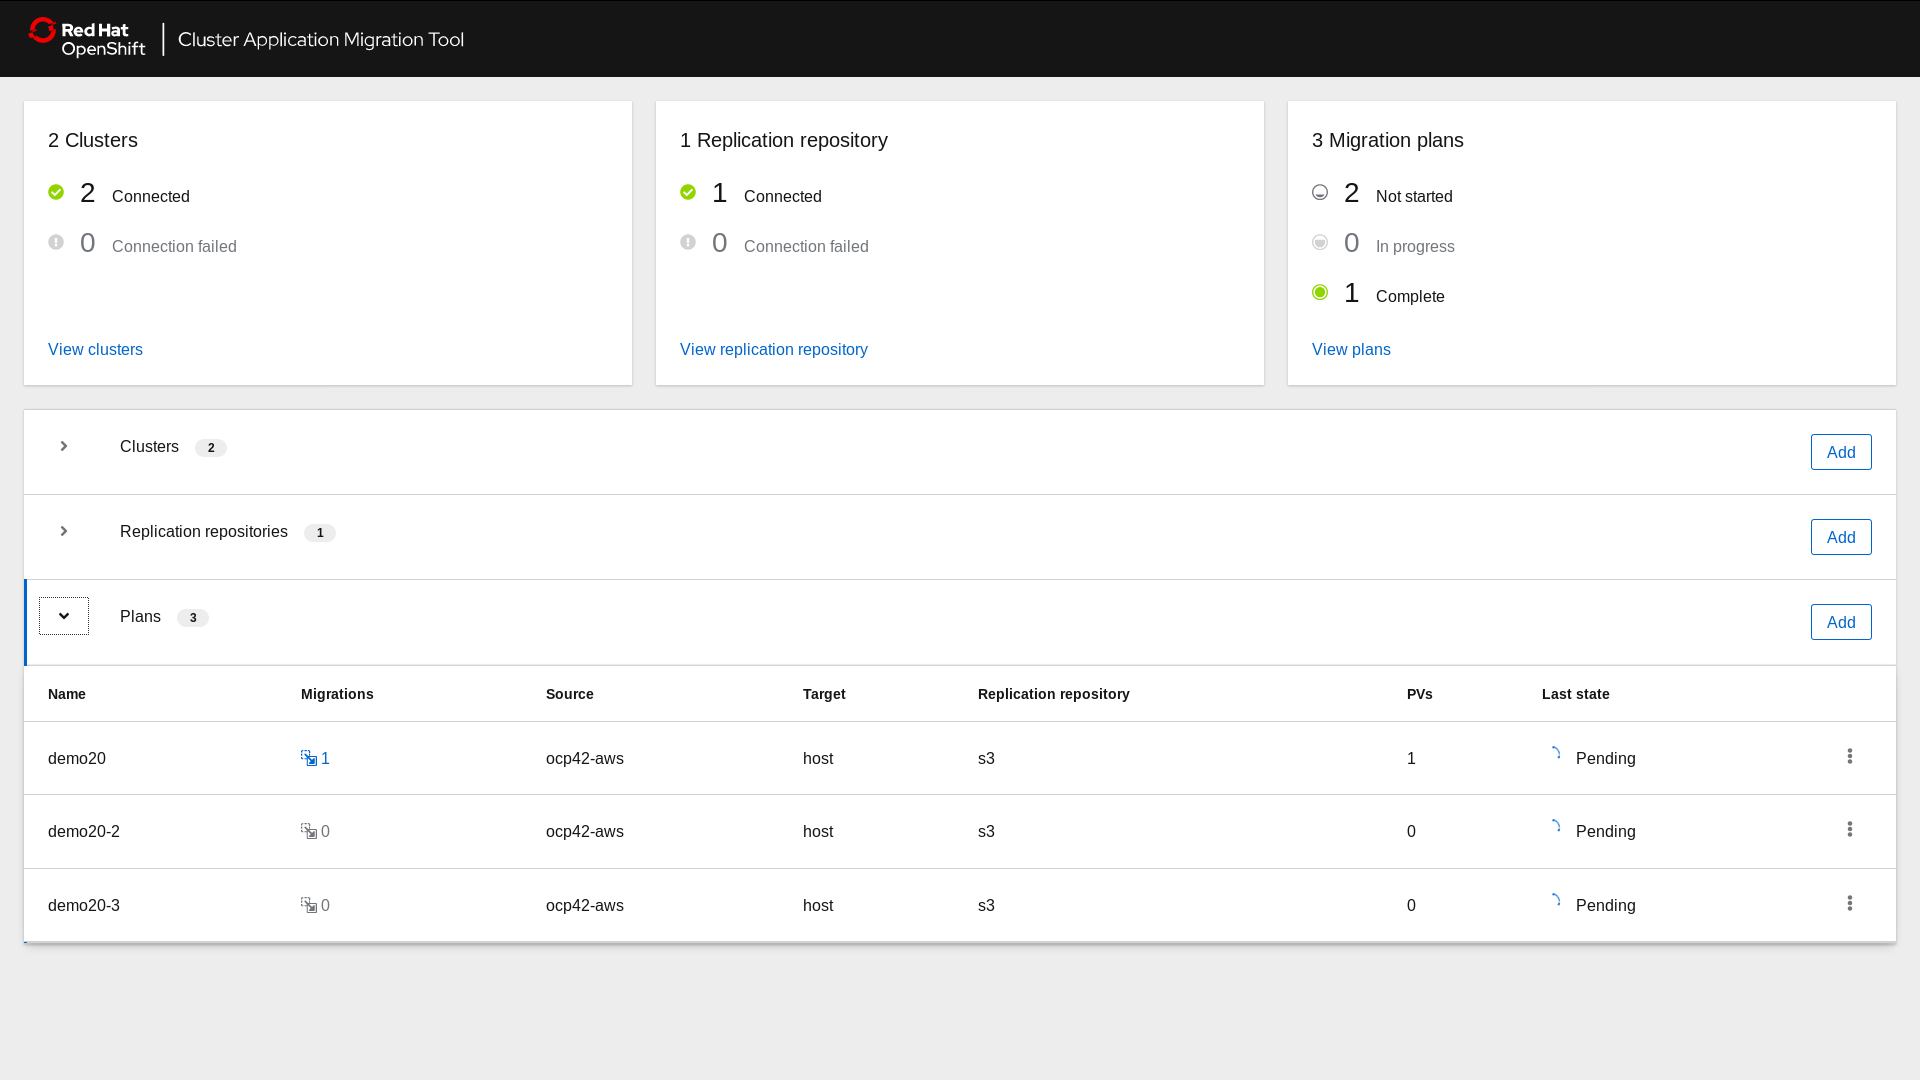
Task: Open the View plans link
Action: click(x=1351, y=349)
